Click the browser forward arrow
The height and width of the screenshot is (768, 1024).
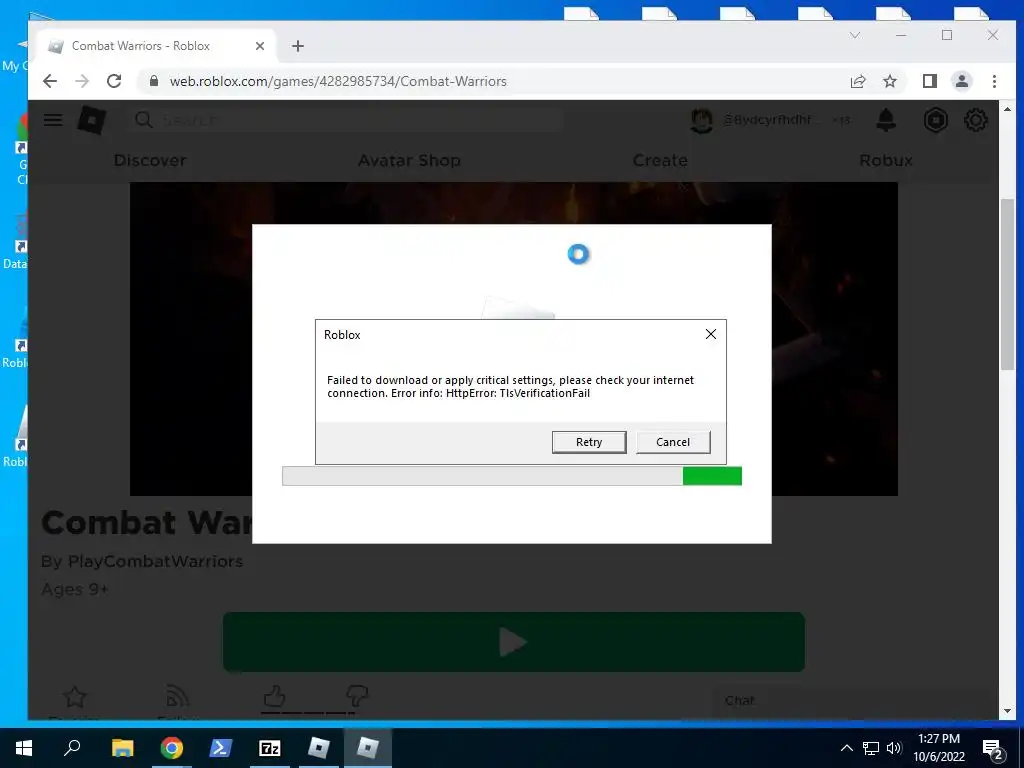[82, 81]
